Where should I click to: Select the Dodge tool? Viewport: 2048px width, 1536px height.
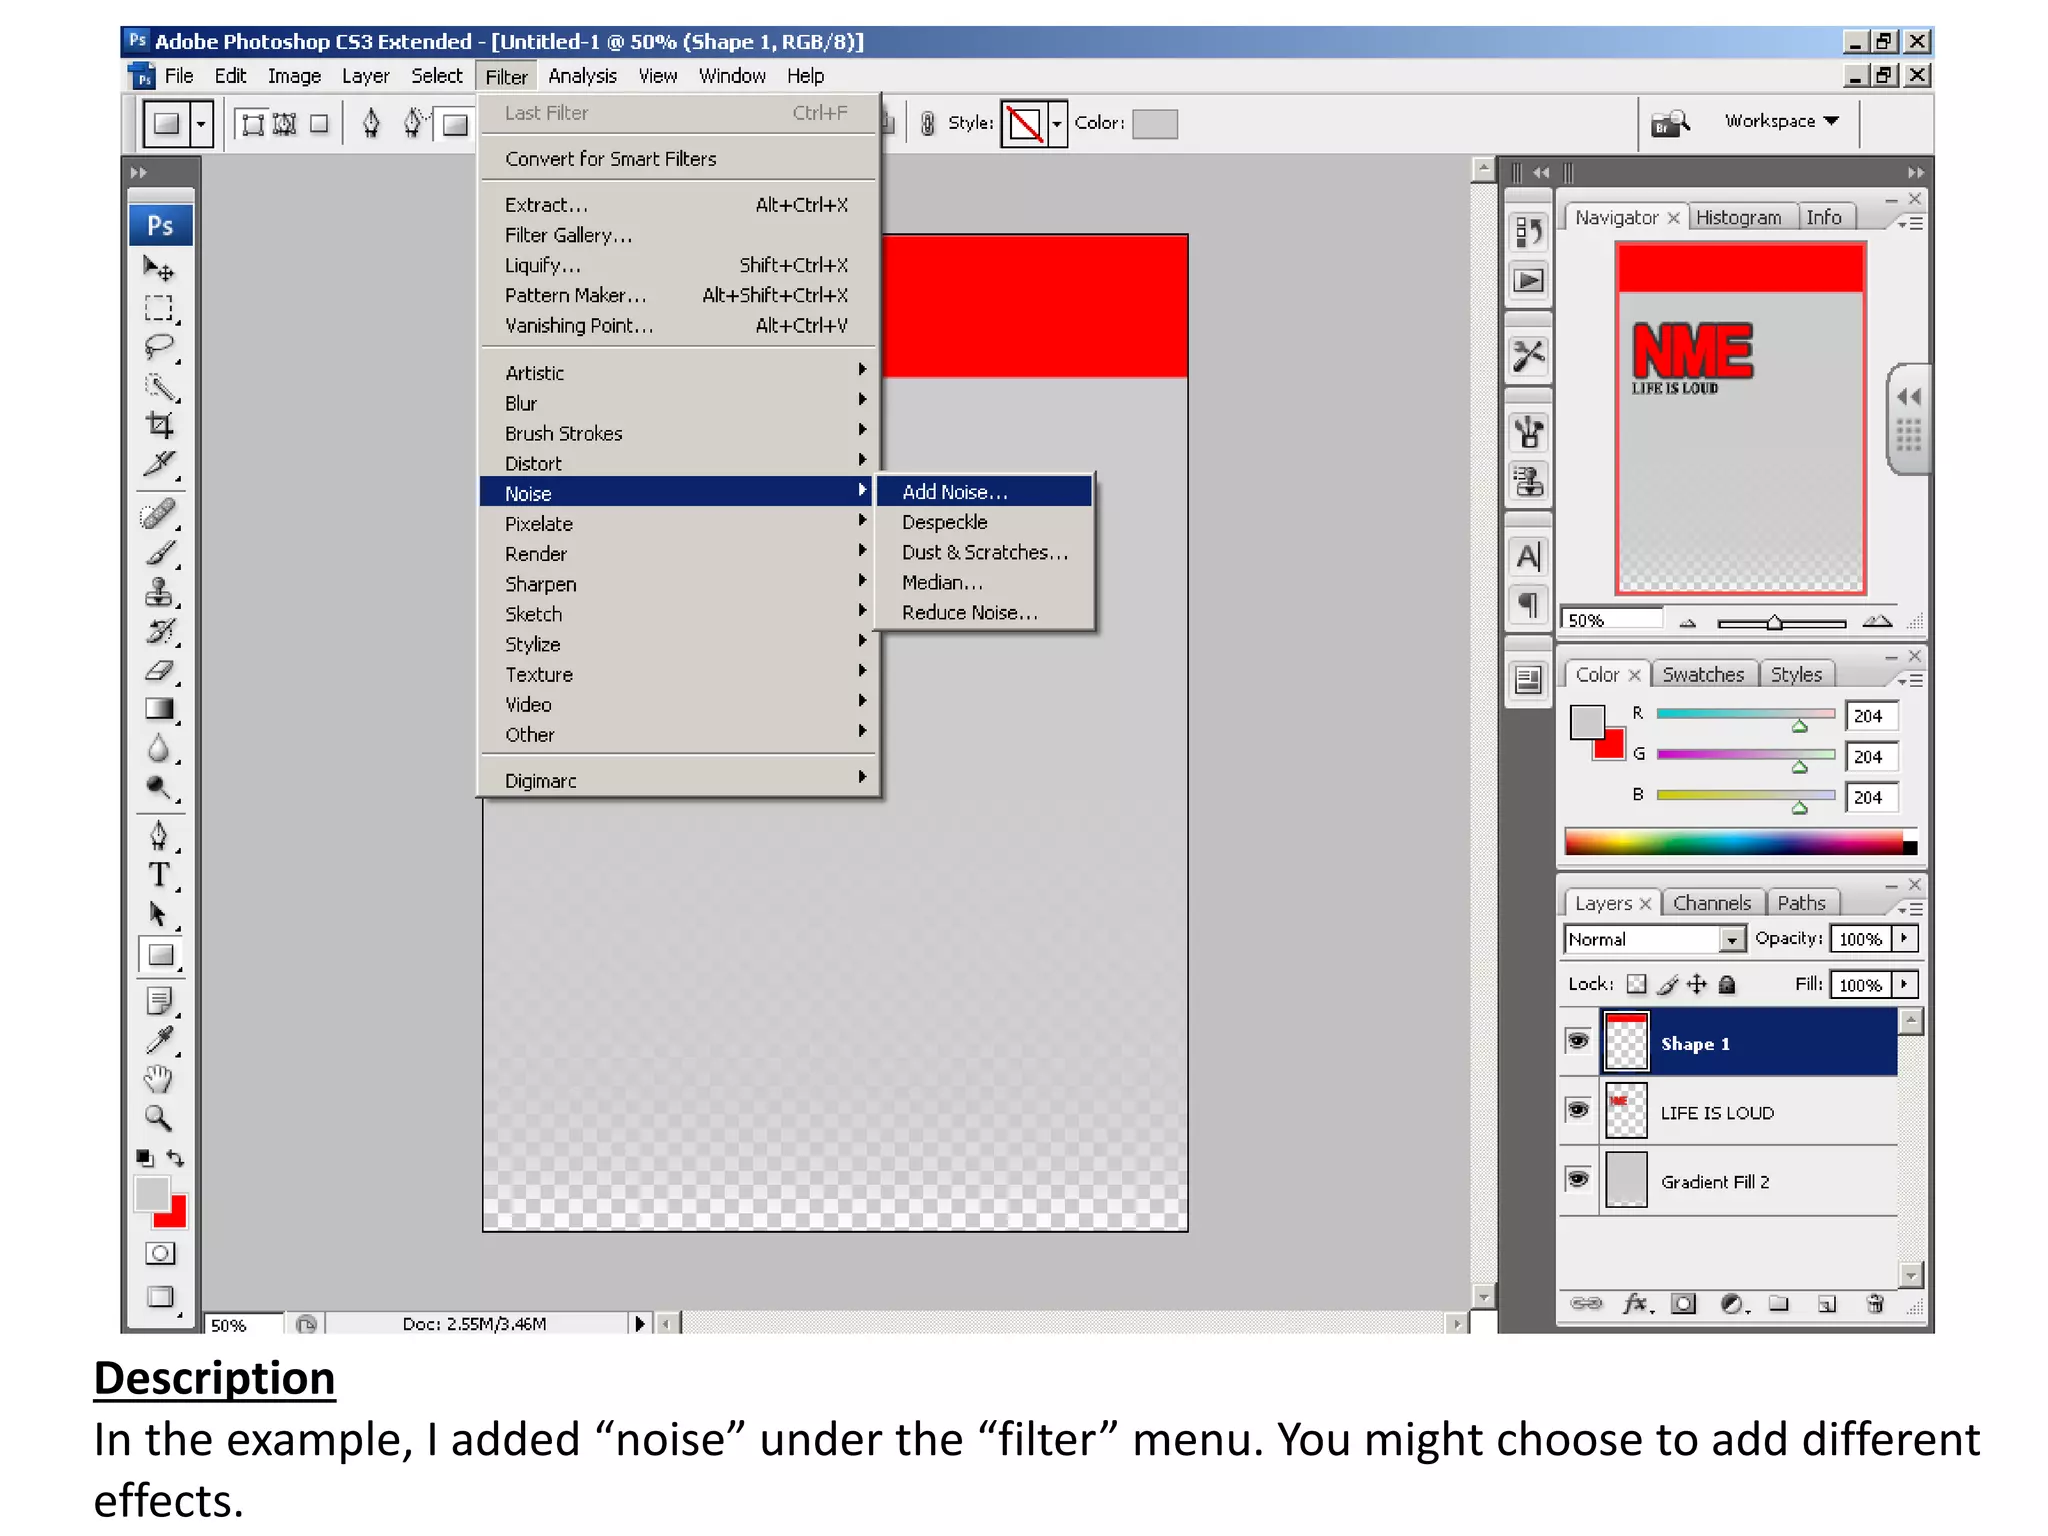158,787
